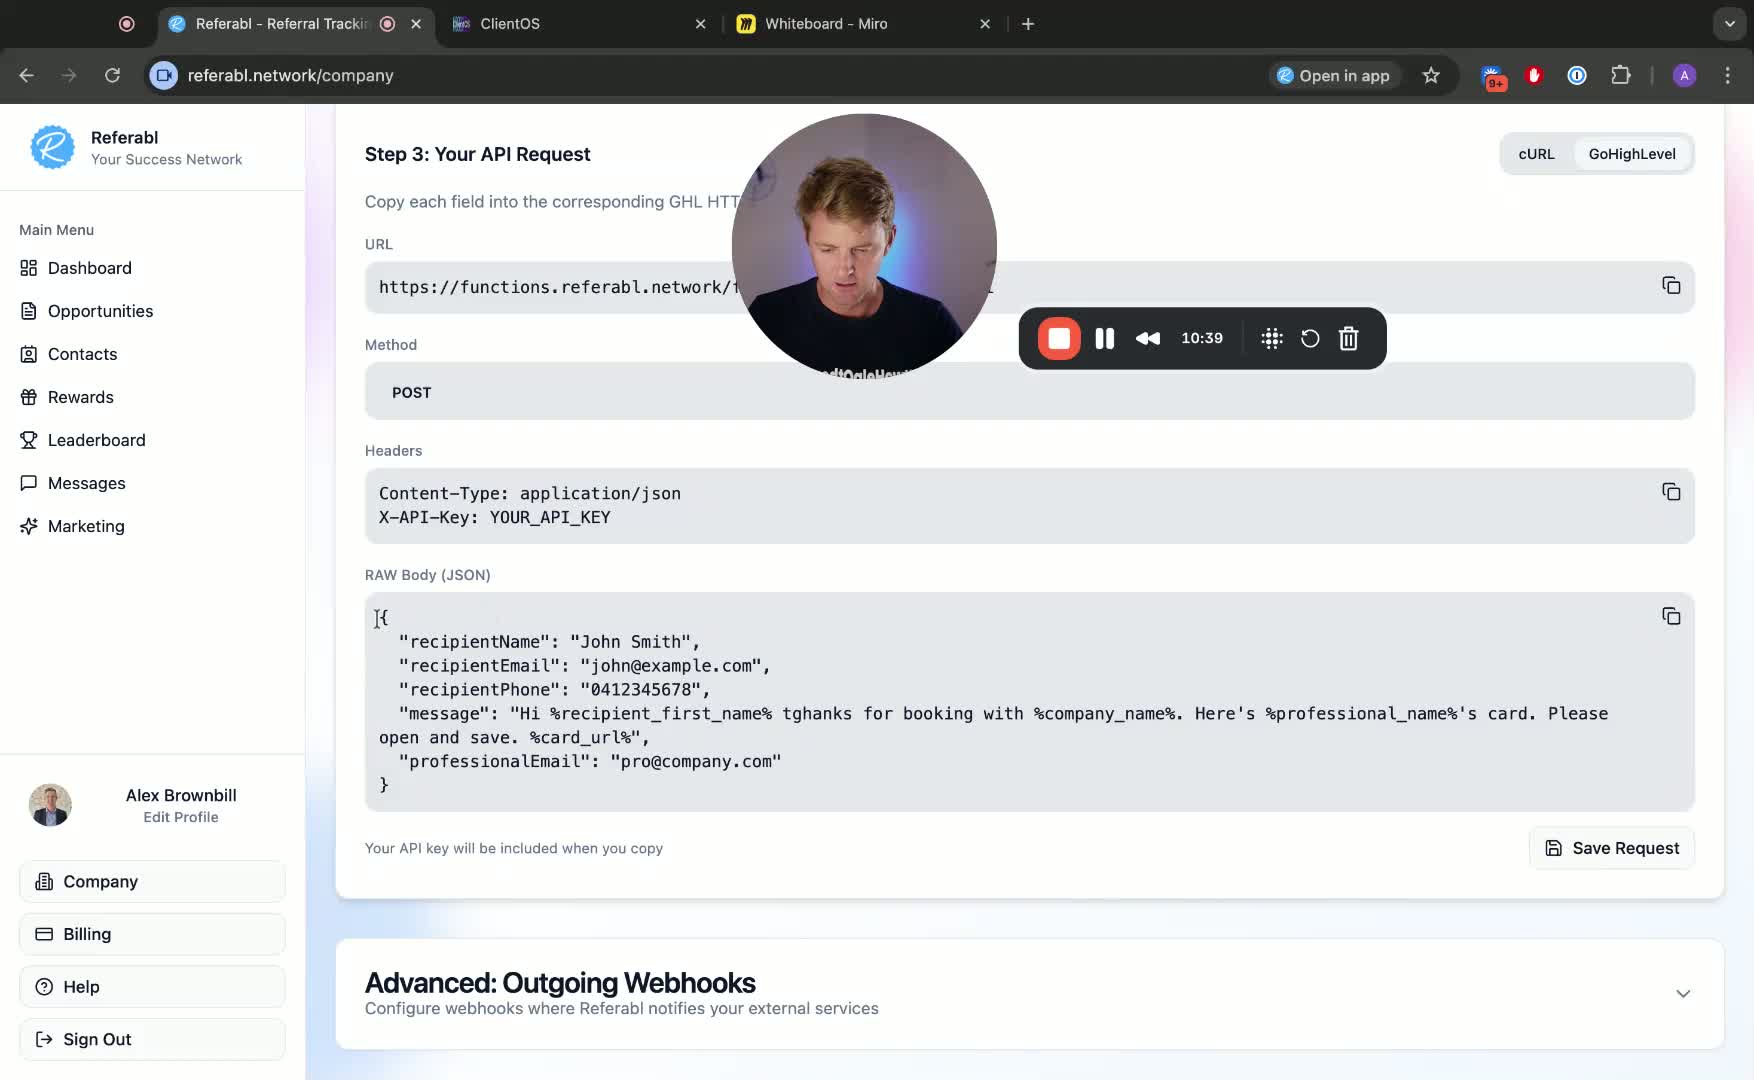Click the site camera permission icon
1754x1080 pixels.
pos(164,75)
